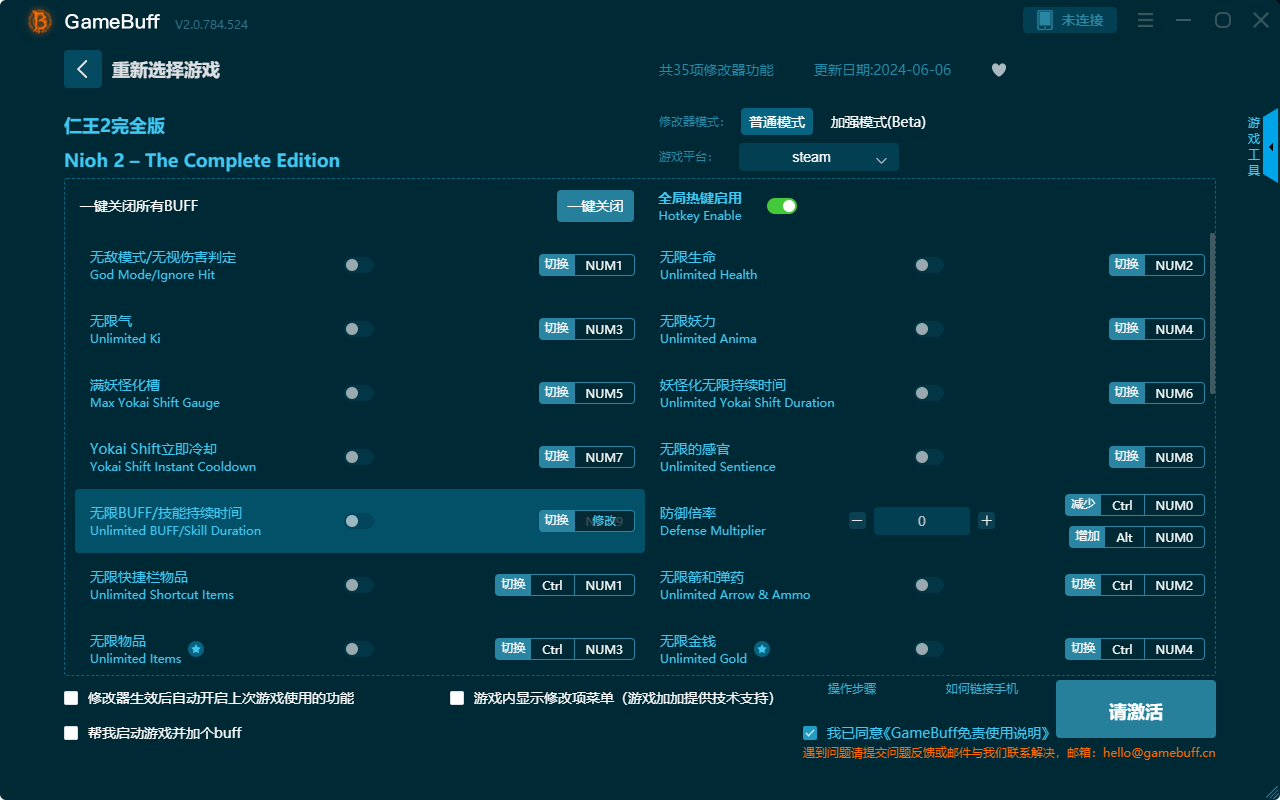Expand the game tools side panel

coord(1270,146)
